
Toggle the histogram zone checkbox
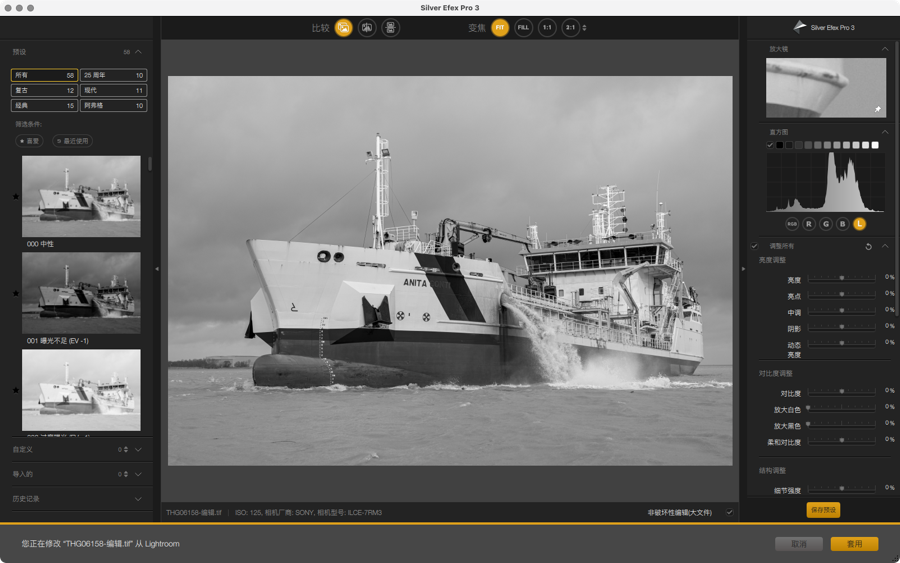[770, 145]
